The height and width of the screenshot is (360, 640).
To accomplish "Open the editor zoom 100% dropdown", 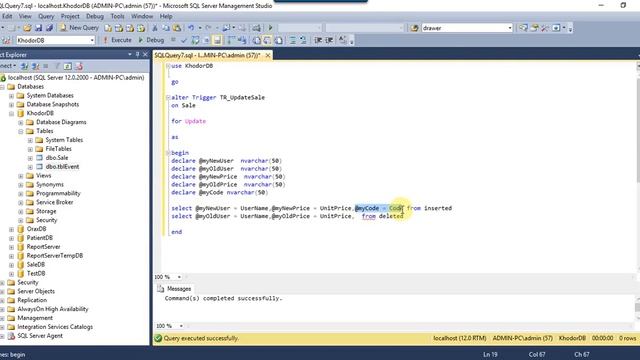I will click(x=179, y=277).
